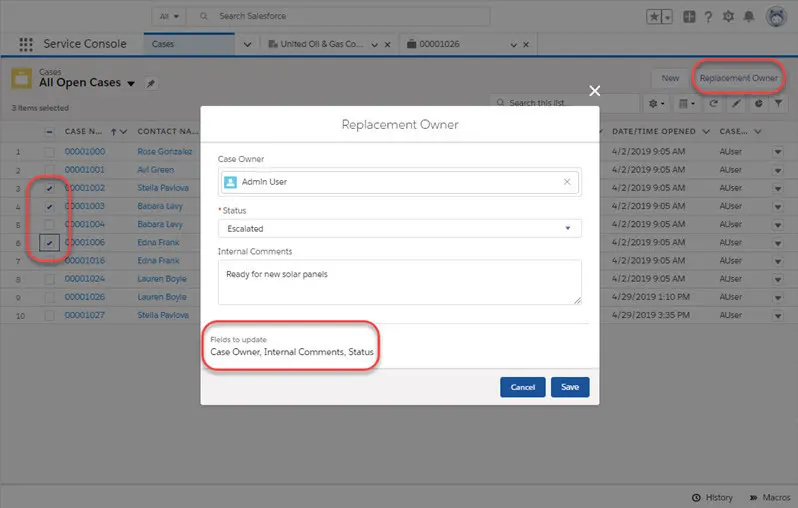Toggle checkbox for case 00001024
Screen dimensions: 798x508
click(x=49, y=279)
